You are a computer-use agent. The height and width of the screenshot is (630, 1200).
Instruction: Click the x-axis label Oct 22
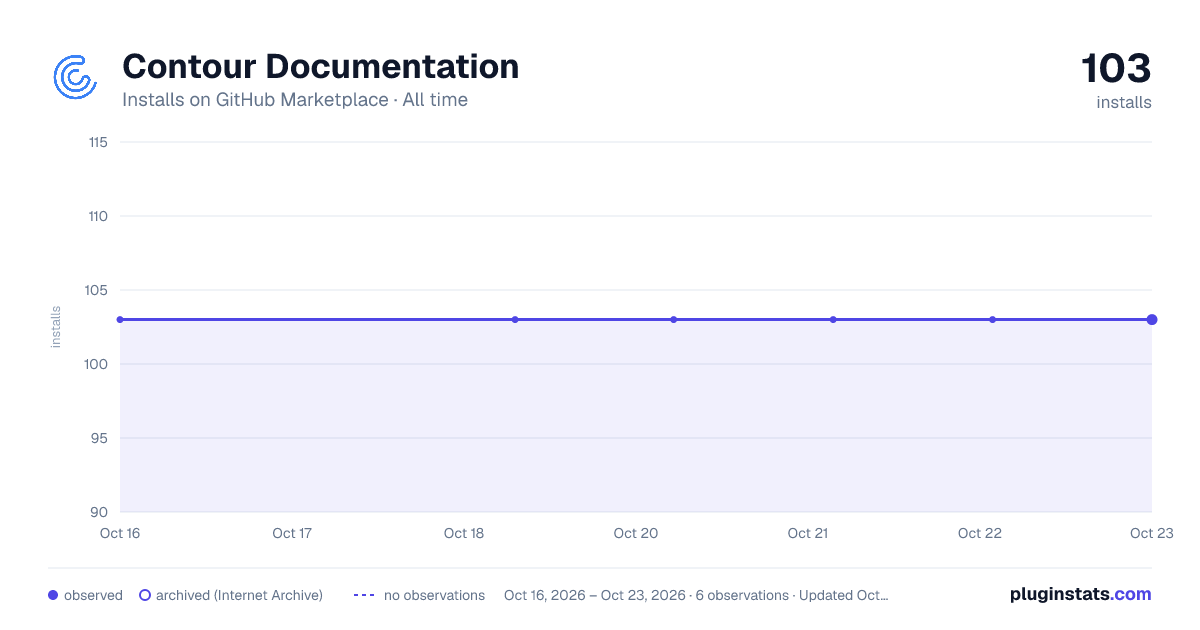(980, 533)
